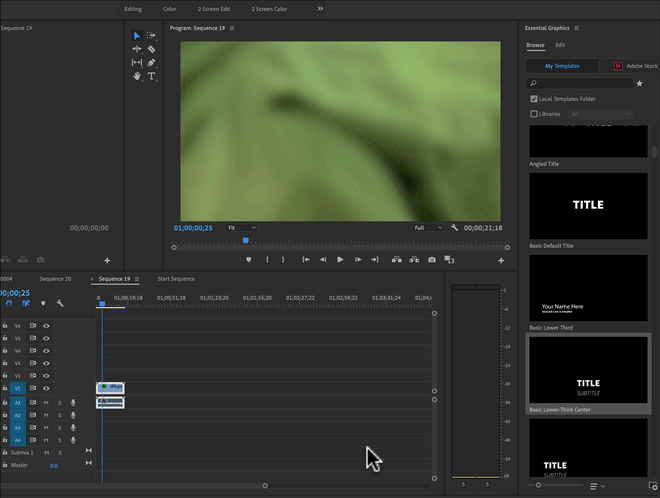Open the Full playback resolution dropdown
Viewport: 660px width, 498px height.
point(428,228)
